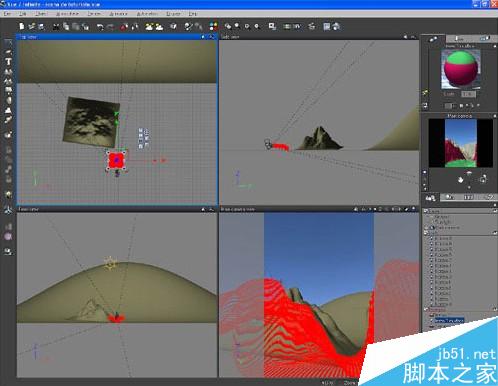
Task: Click the Save icon in the top toolbar
Action: [41, 26]
